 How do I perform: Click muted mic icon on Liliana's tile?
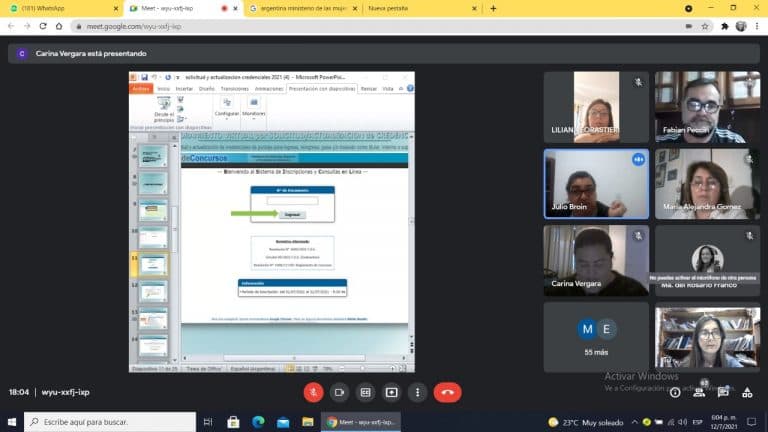click(638, 82)
